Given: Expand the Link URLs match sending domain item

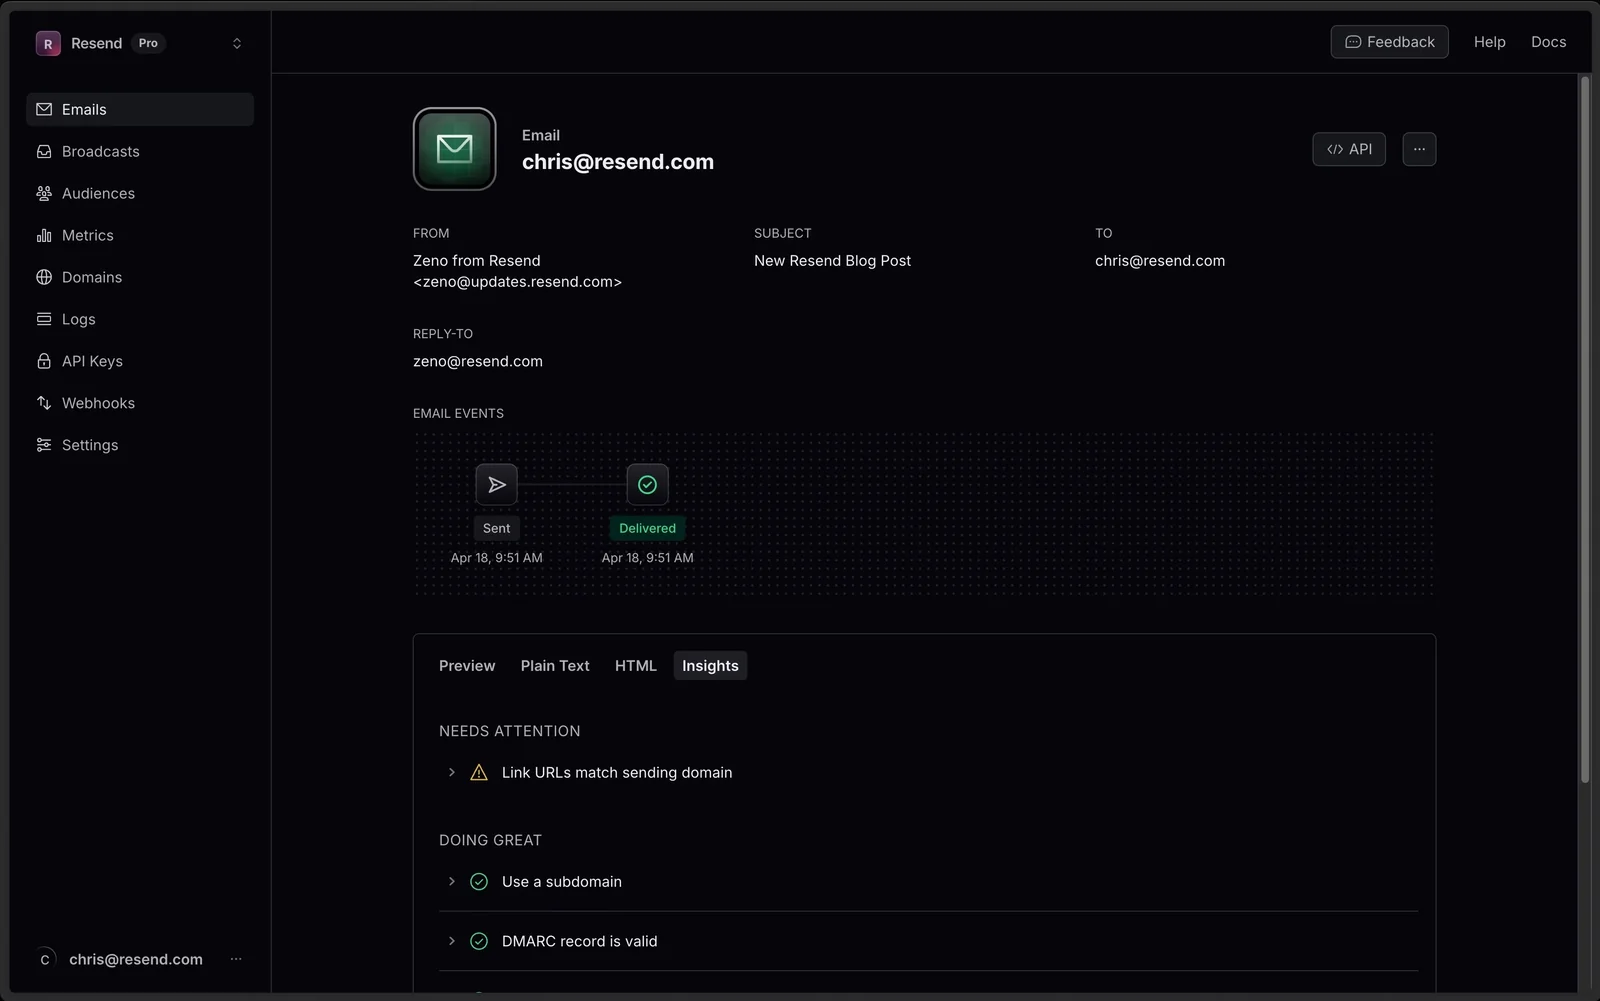Looking at the screenshot, I should [452, 772].
